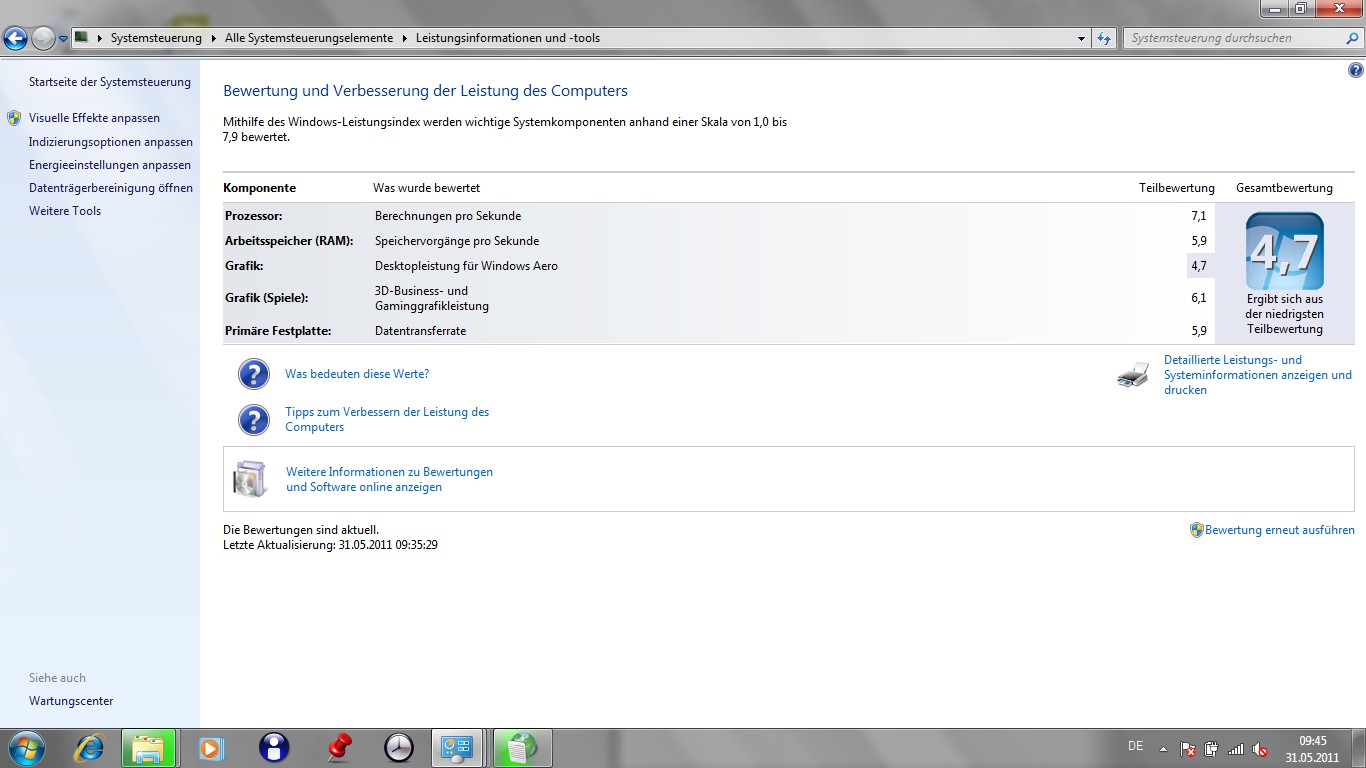Click the power plug battery tray icon
The height and width of the screenshot is (768, 1366).
[x=1212, y=748]
